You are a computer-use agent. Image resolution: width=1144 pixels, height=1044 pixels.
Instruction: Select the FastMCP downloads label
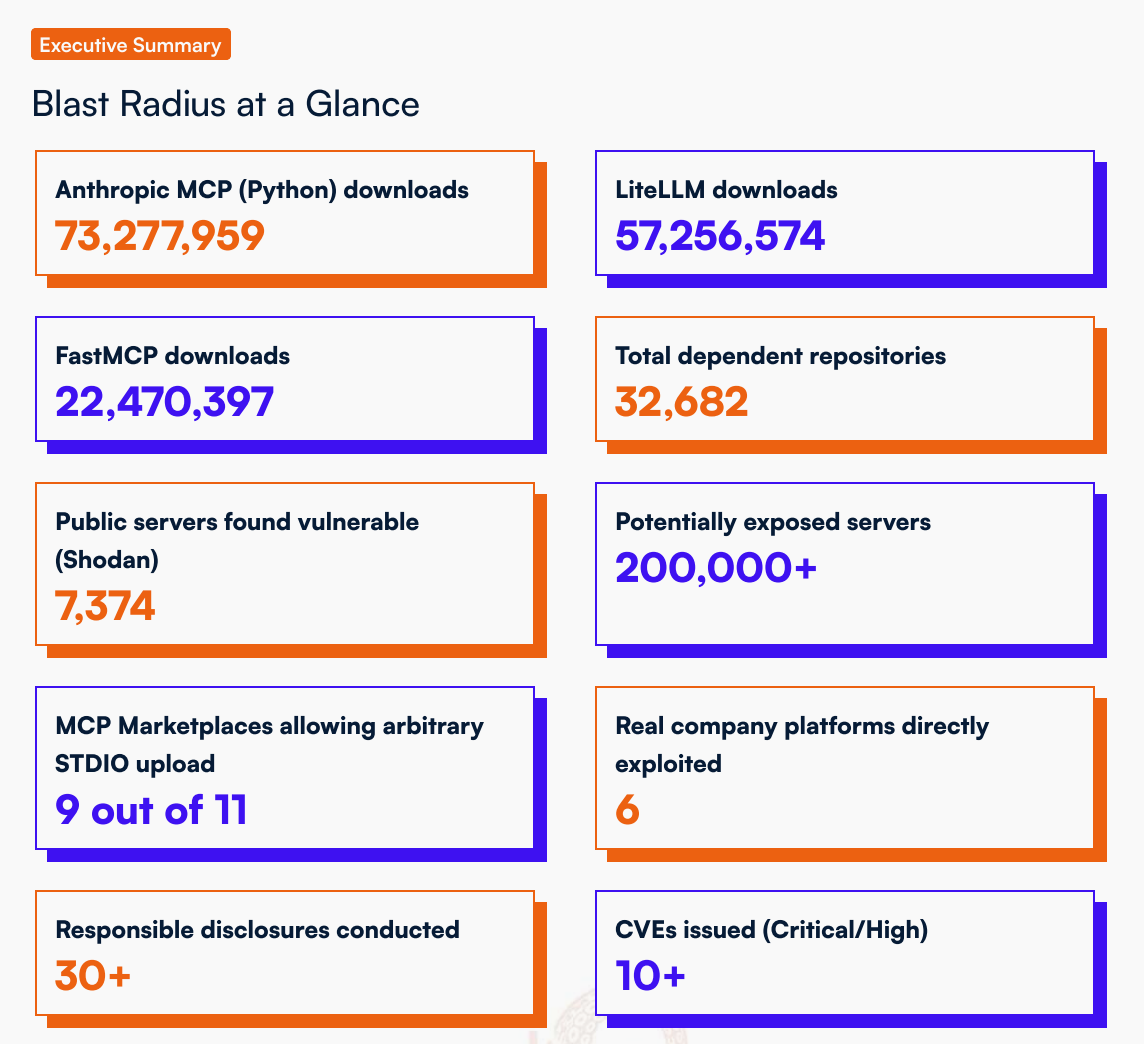pos(173,356)
